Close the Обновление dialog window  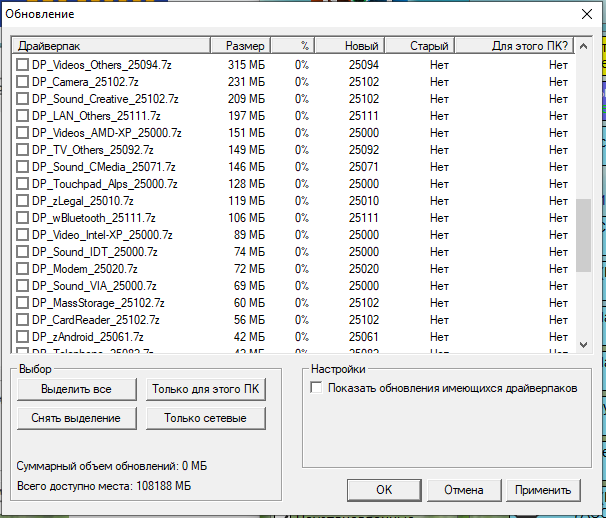pos(587,14)
